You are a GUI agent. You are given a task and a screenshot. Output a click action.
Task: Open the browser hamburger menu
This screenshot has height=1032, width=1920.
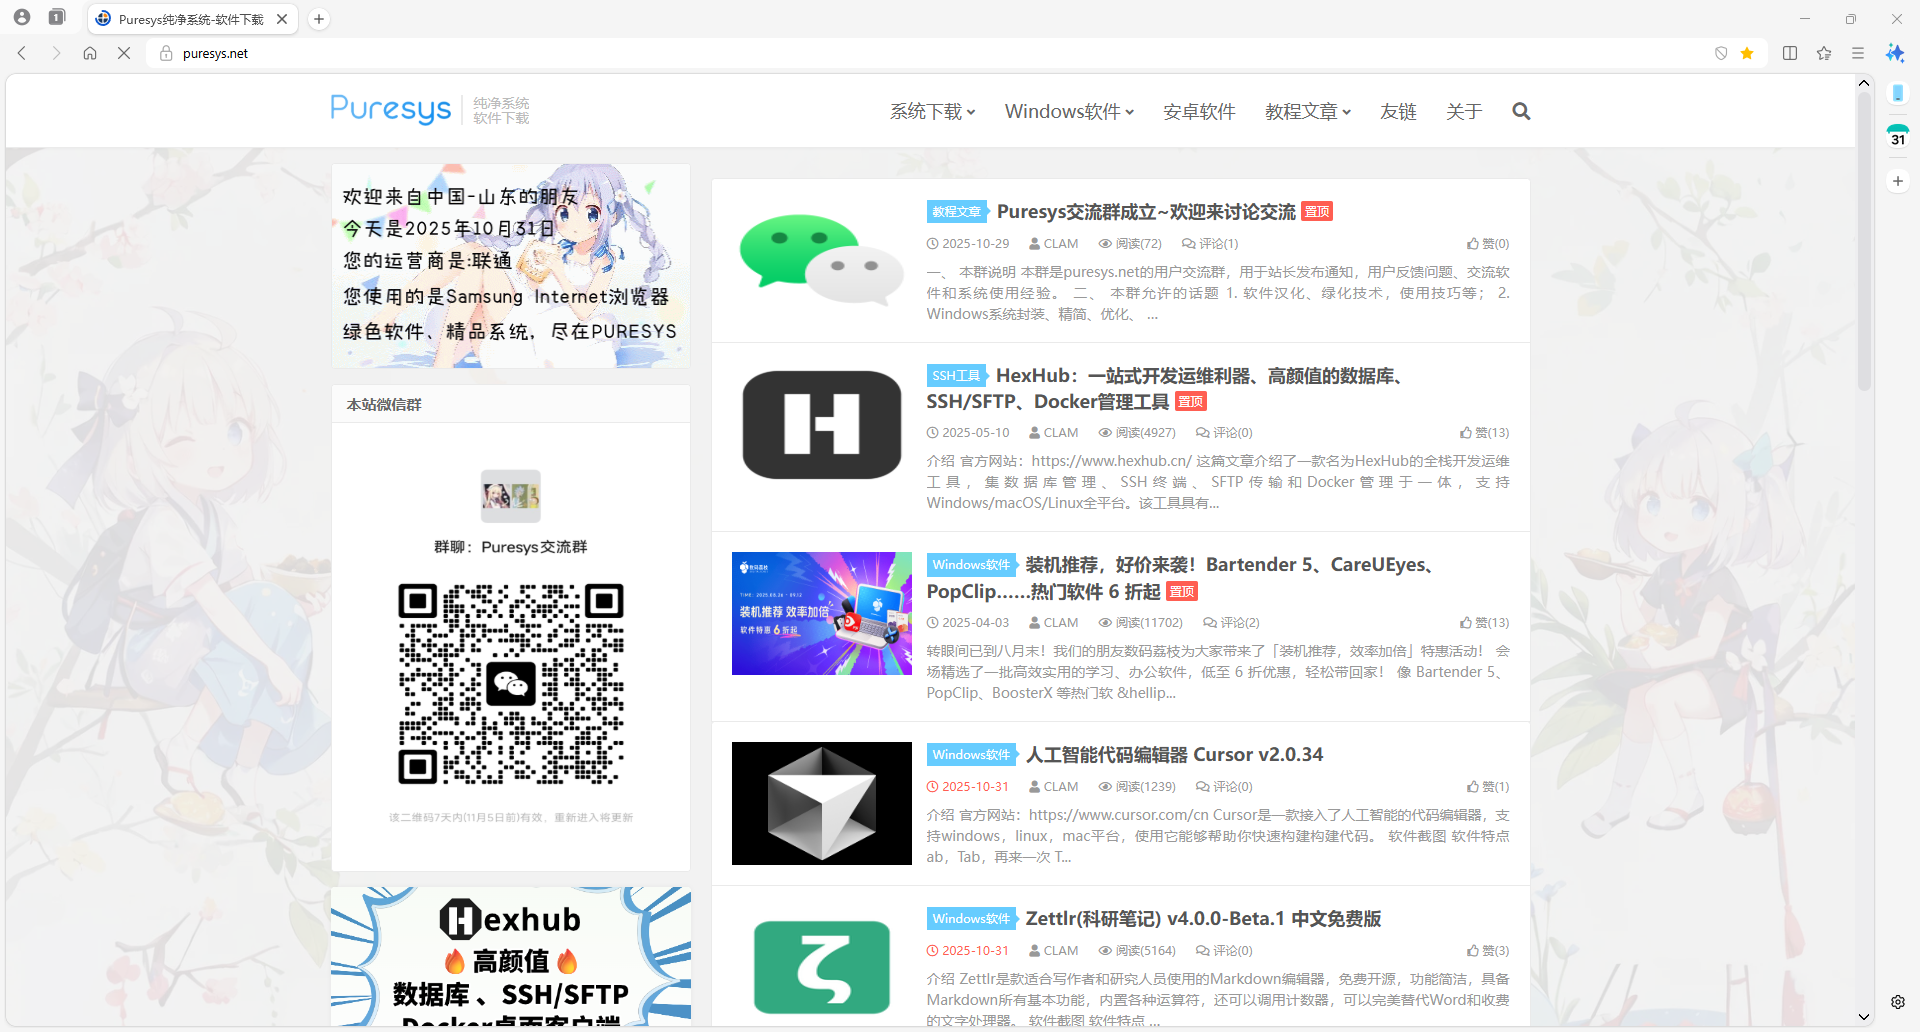click(1858, 54)
